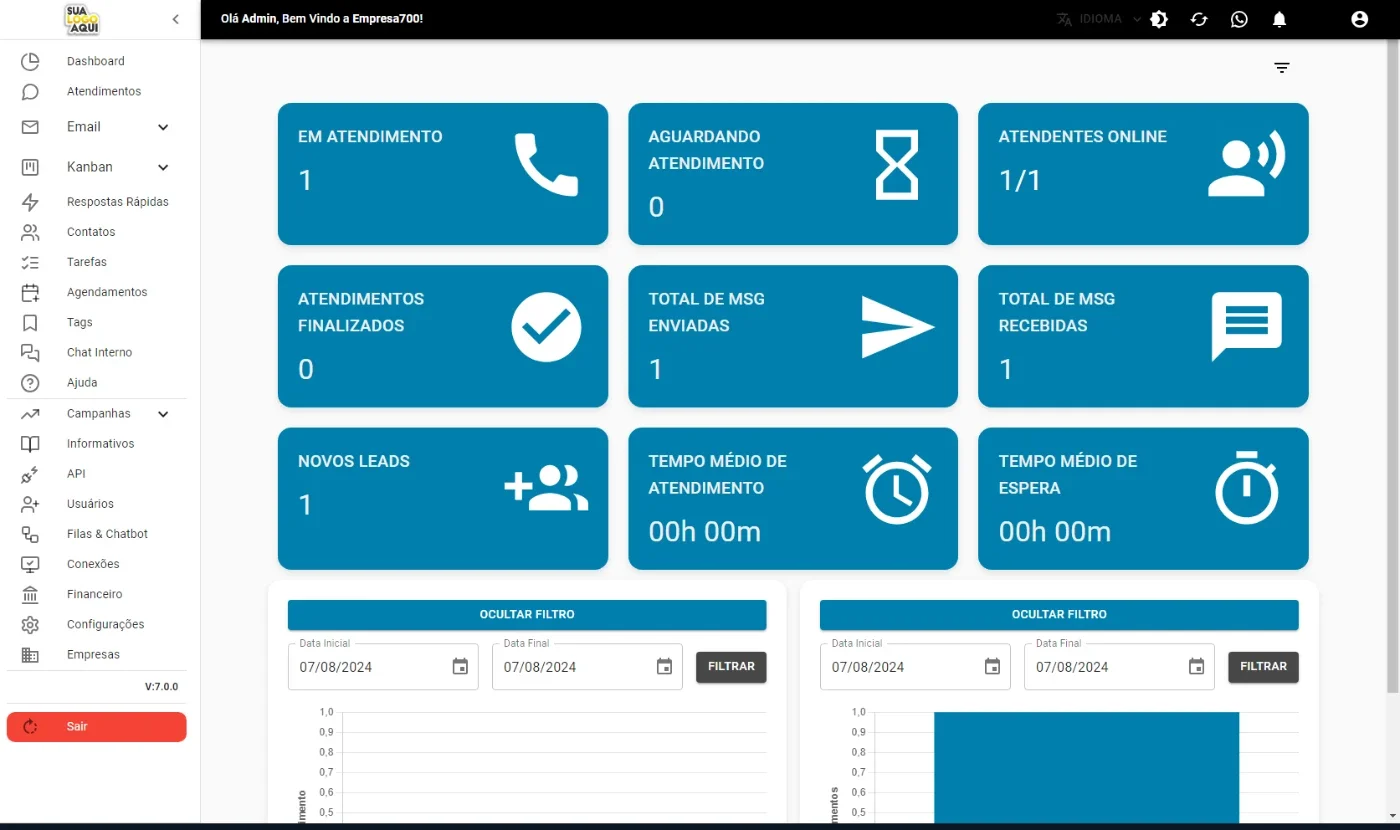Open Agendamentos menu item
1400x830 pixels.
(107, 292)
